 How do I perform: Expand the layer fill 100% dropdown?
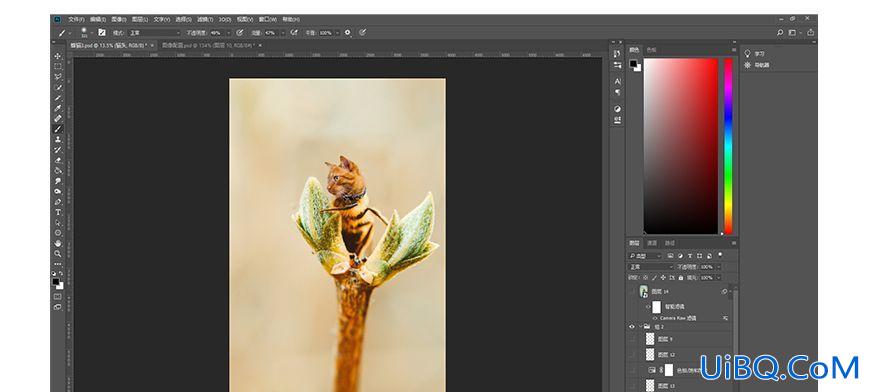click(719, 278)
